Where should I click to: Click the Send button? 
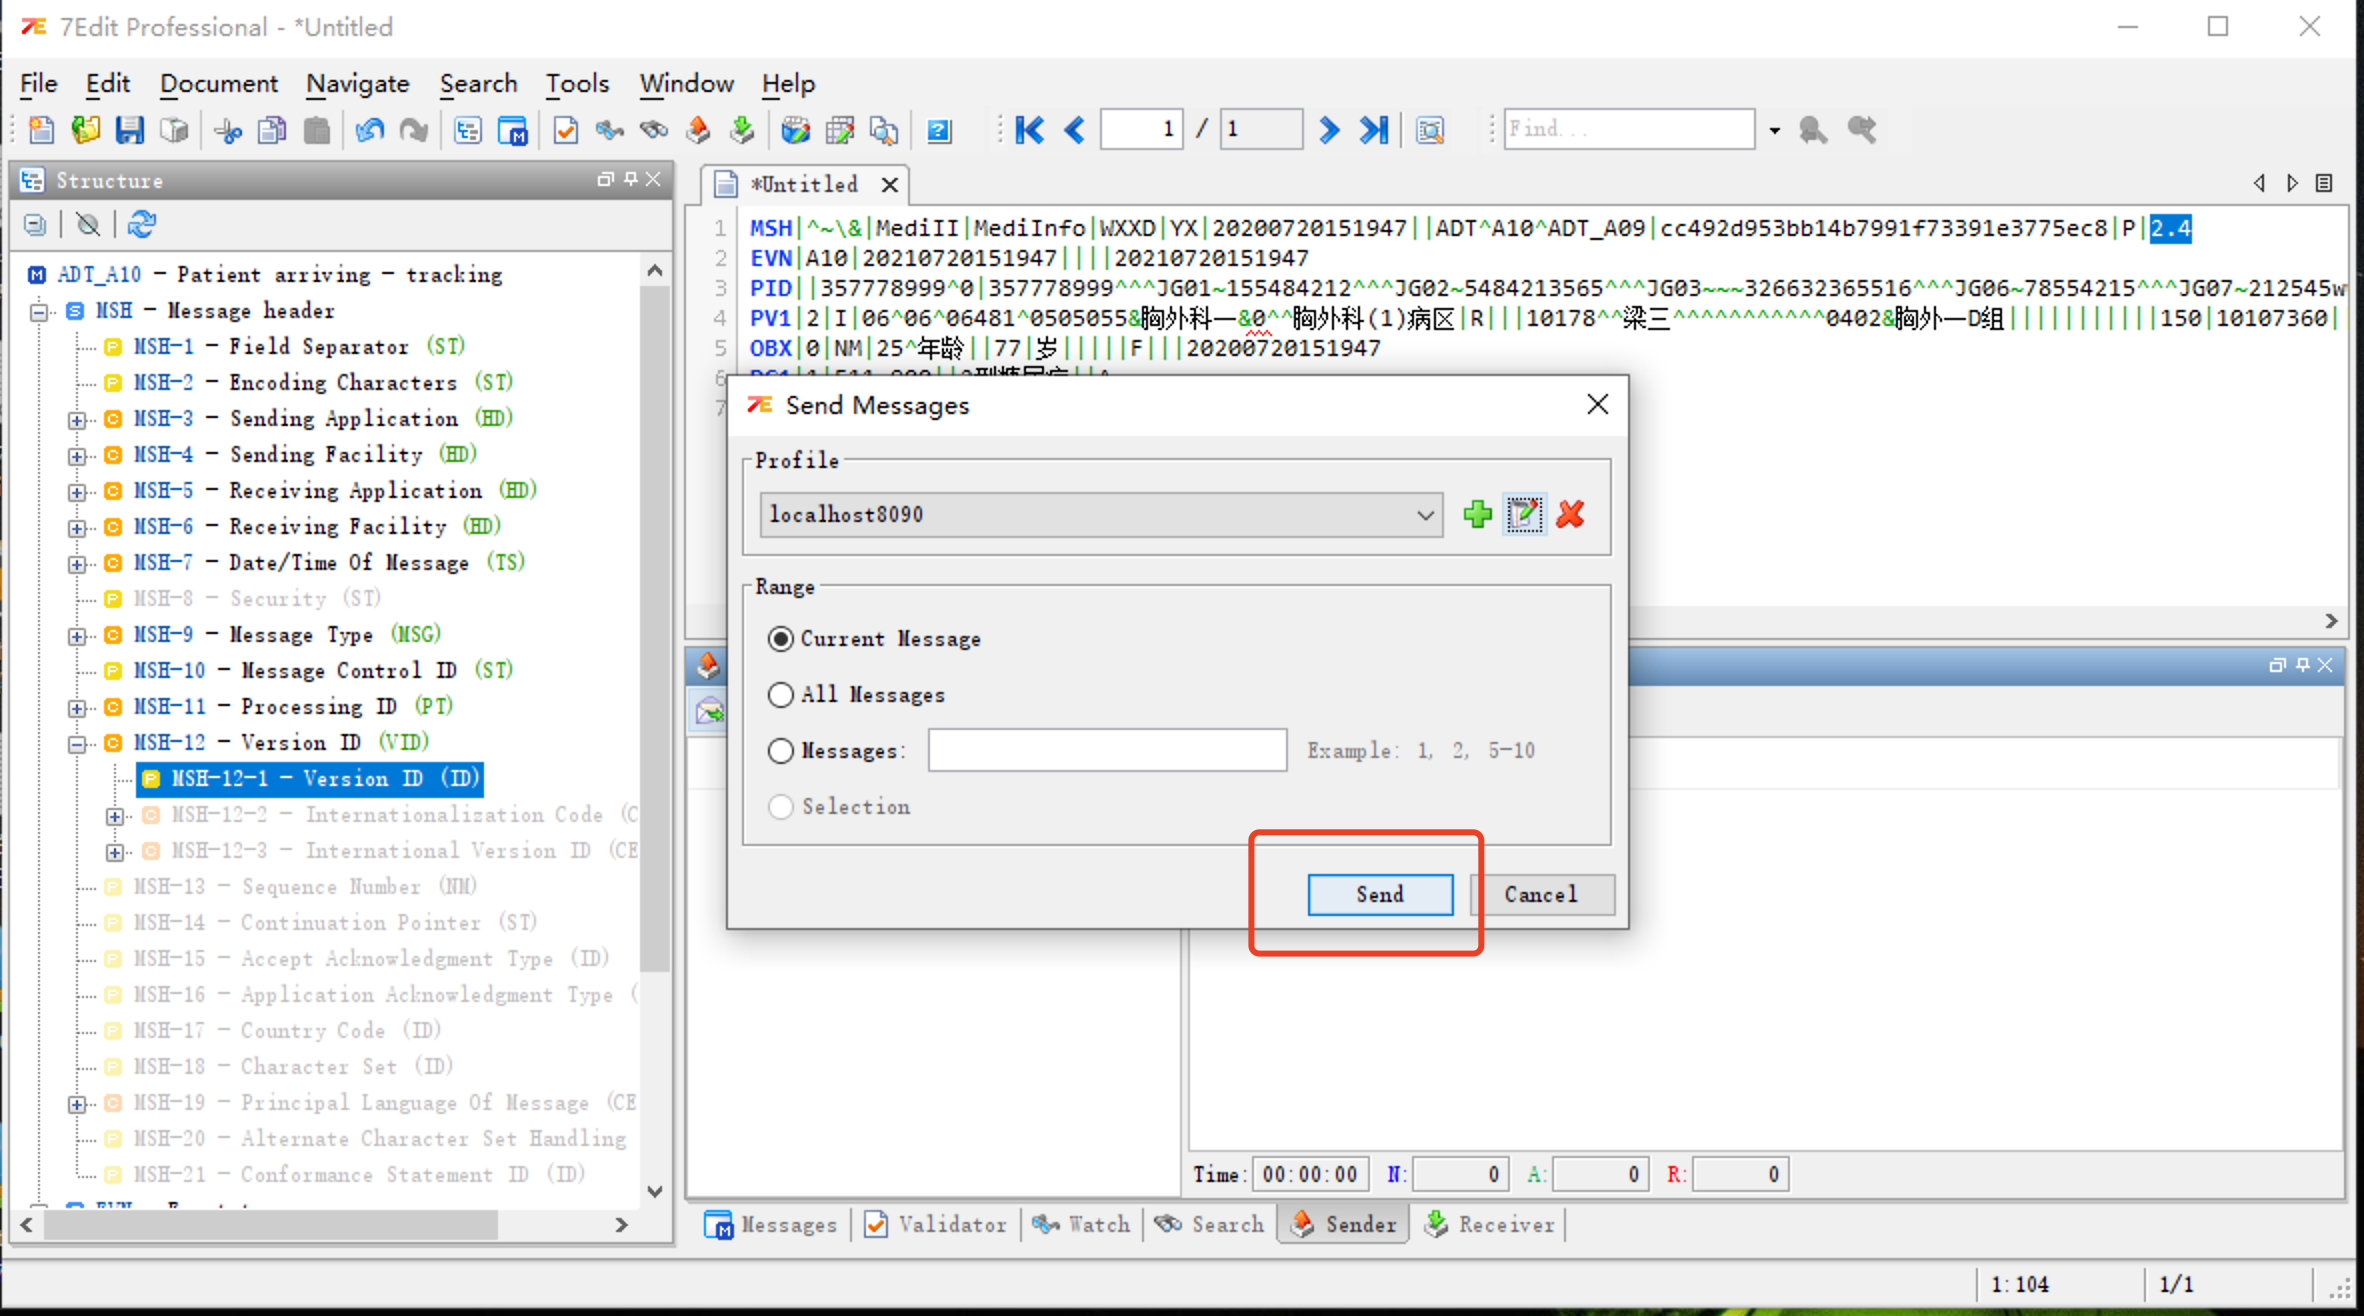click(x=1379, y=895)
